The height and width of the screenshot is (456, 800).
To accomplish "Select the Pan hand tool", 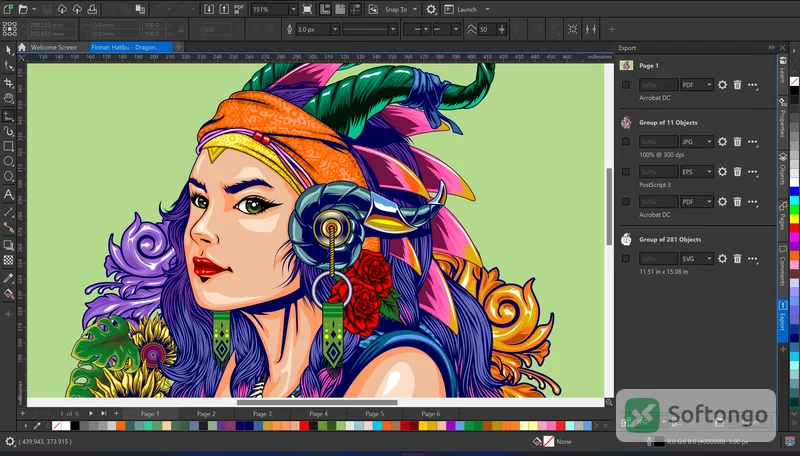I will click(9, 98).
